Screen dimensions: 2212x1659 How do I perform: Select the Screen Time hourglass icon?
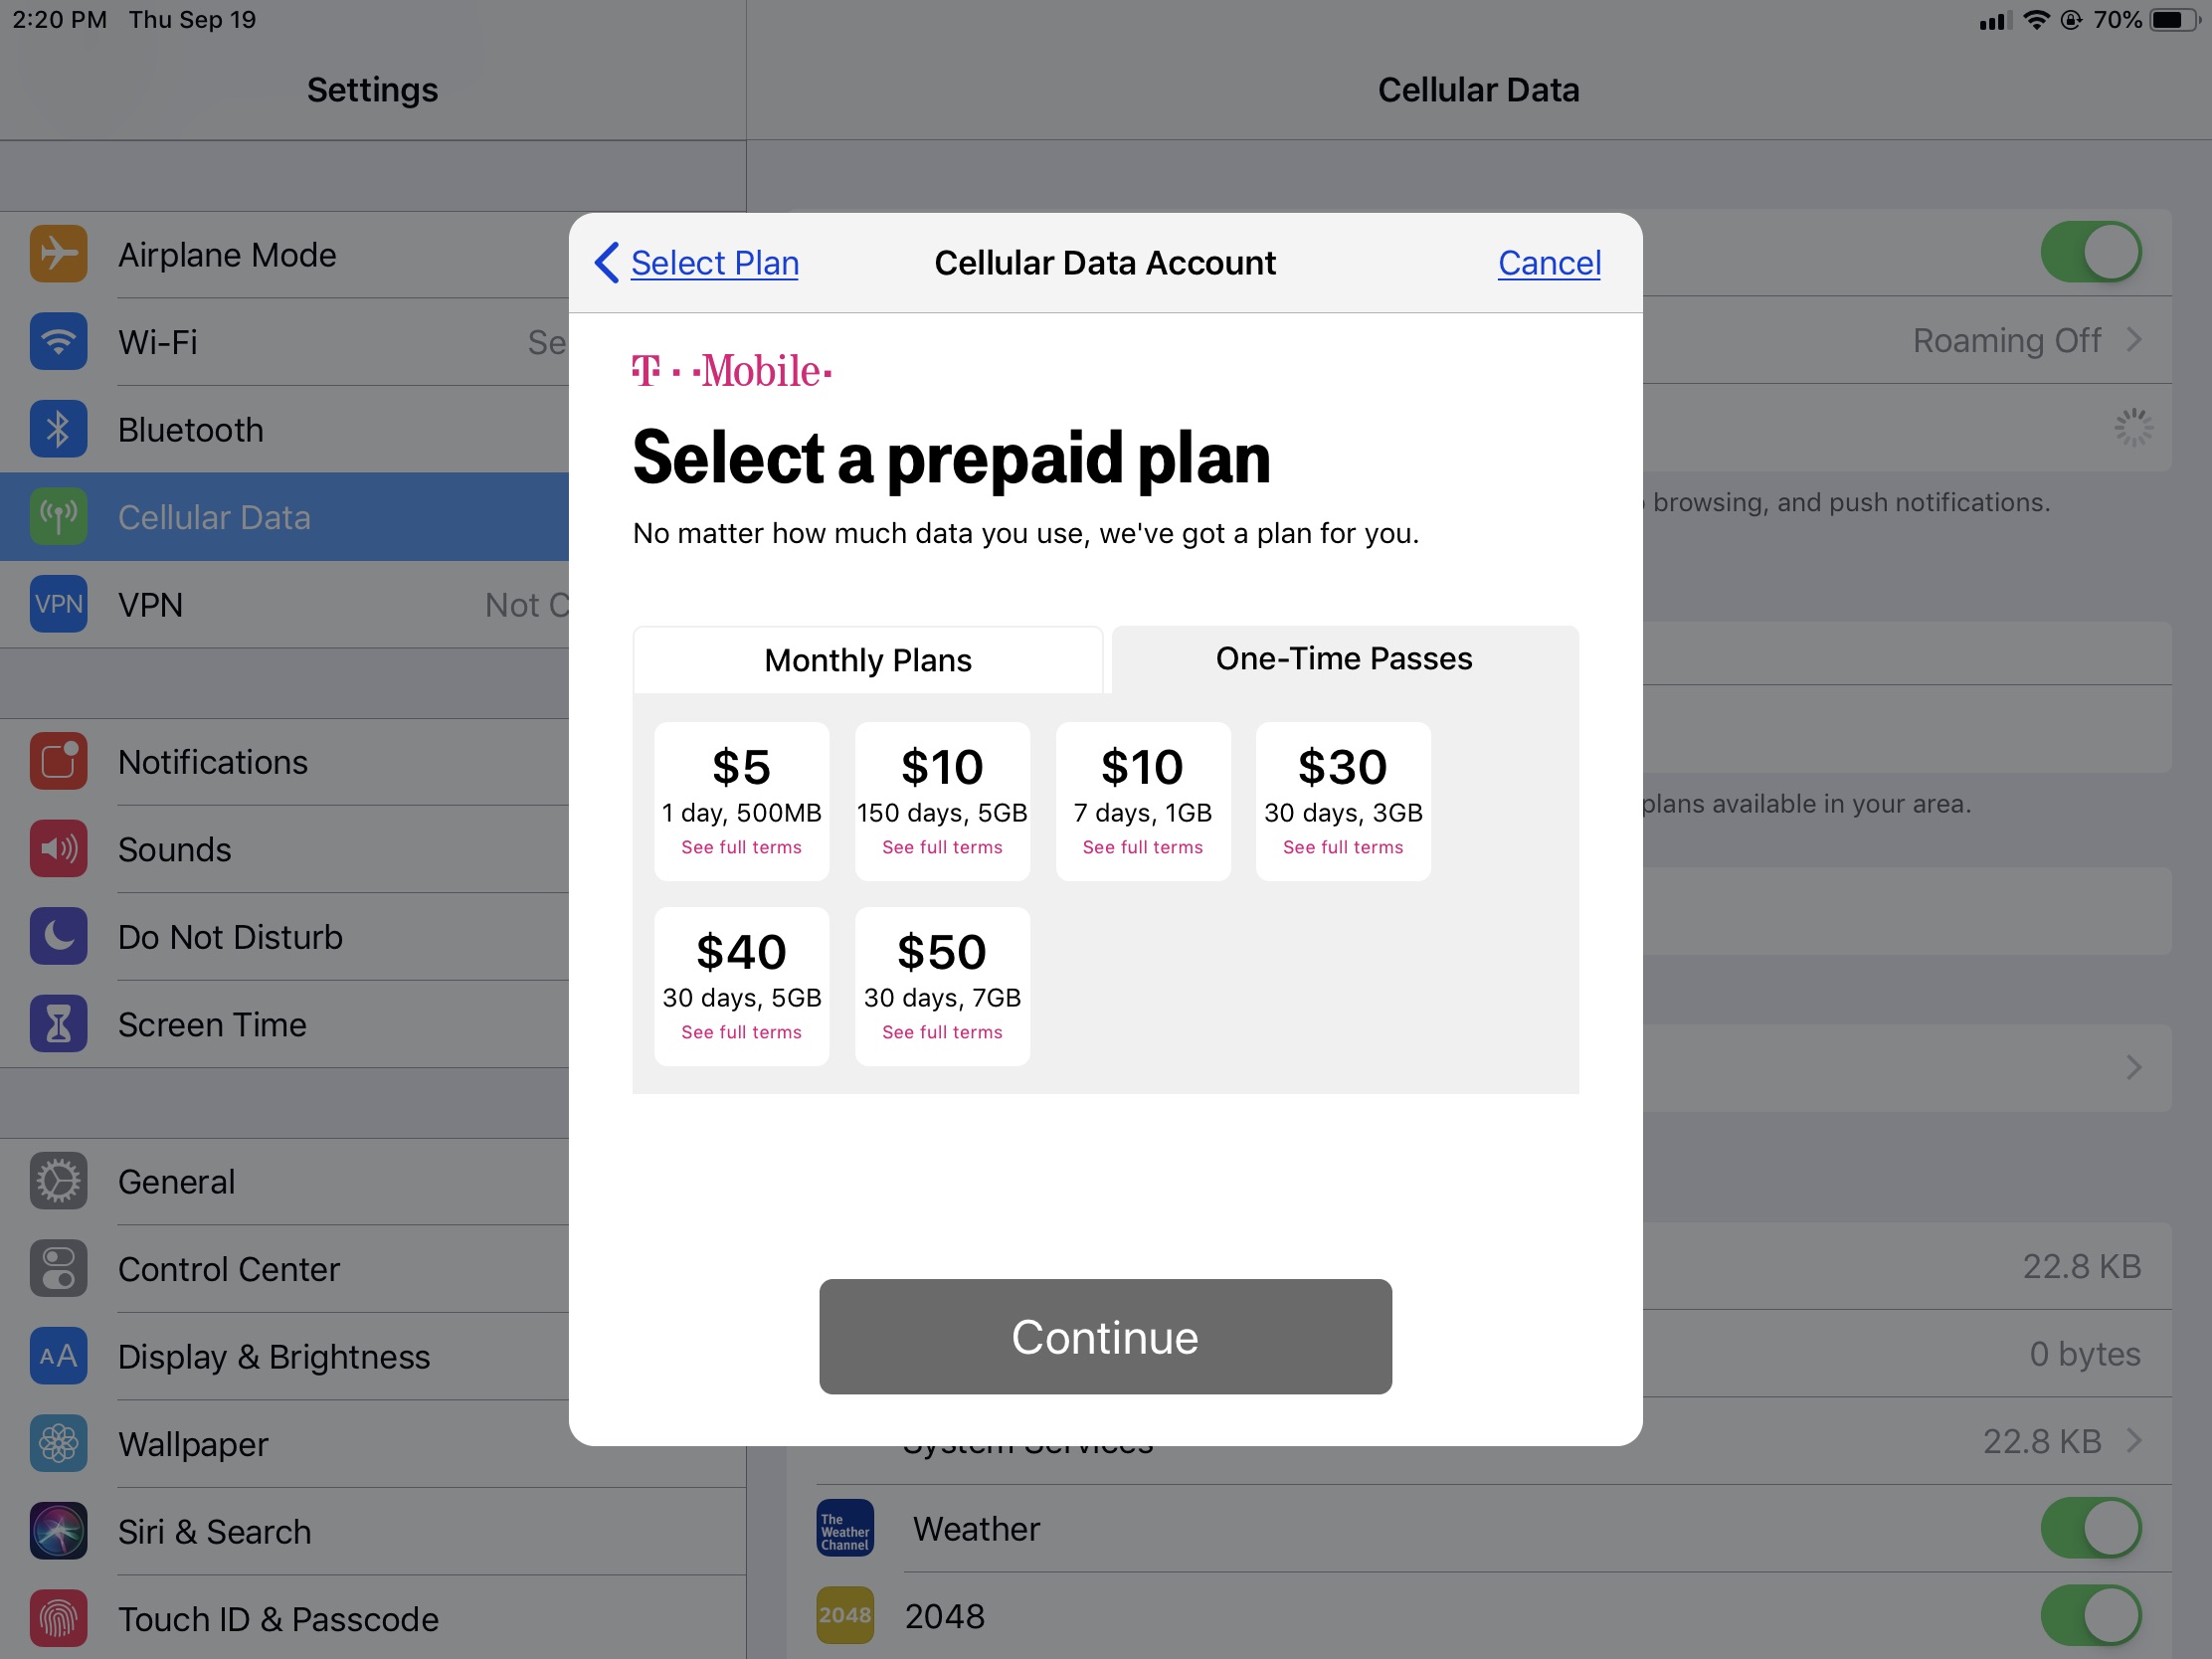coord(57,1023)
